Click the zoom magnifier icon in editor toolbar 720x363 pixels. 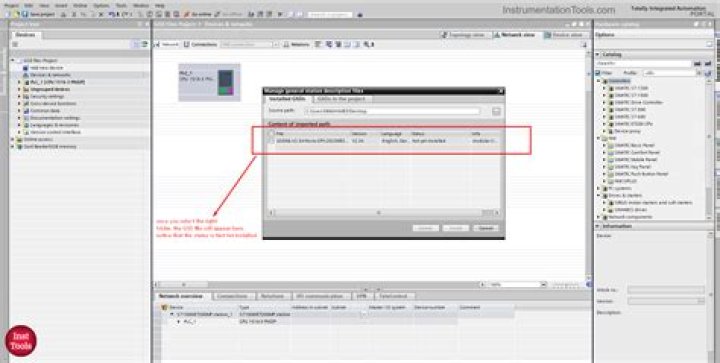click(368, 45)
